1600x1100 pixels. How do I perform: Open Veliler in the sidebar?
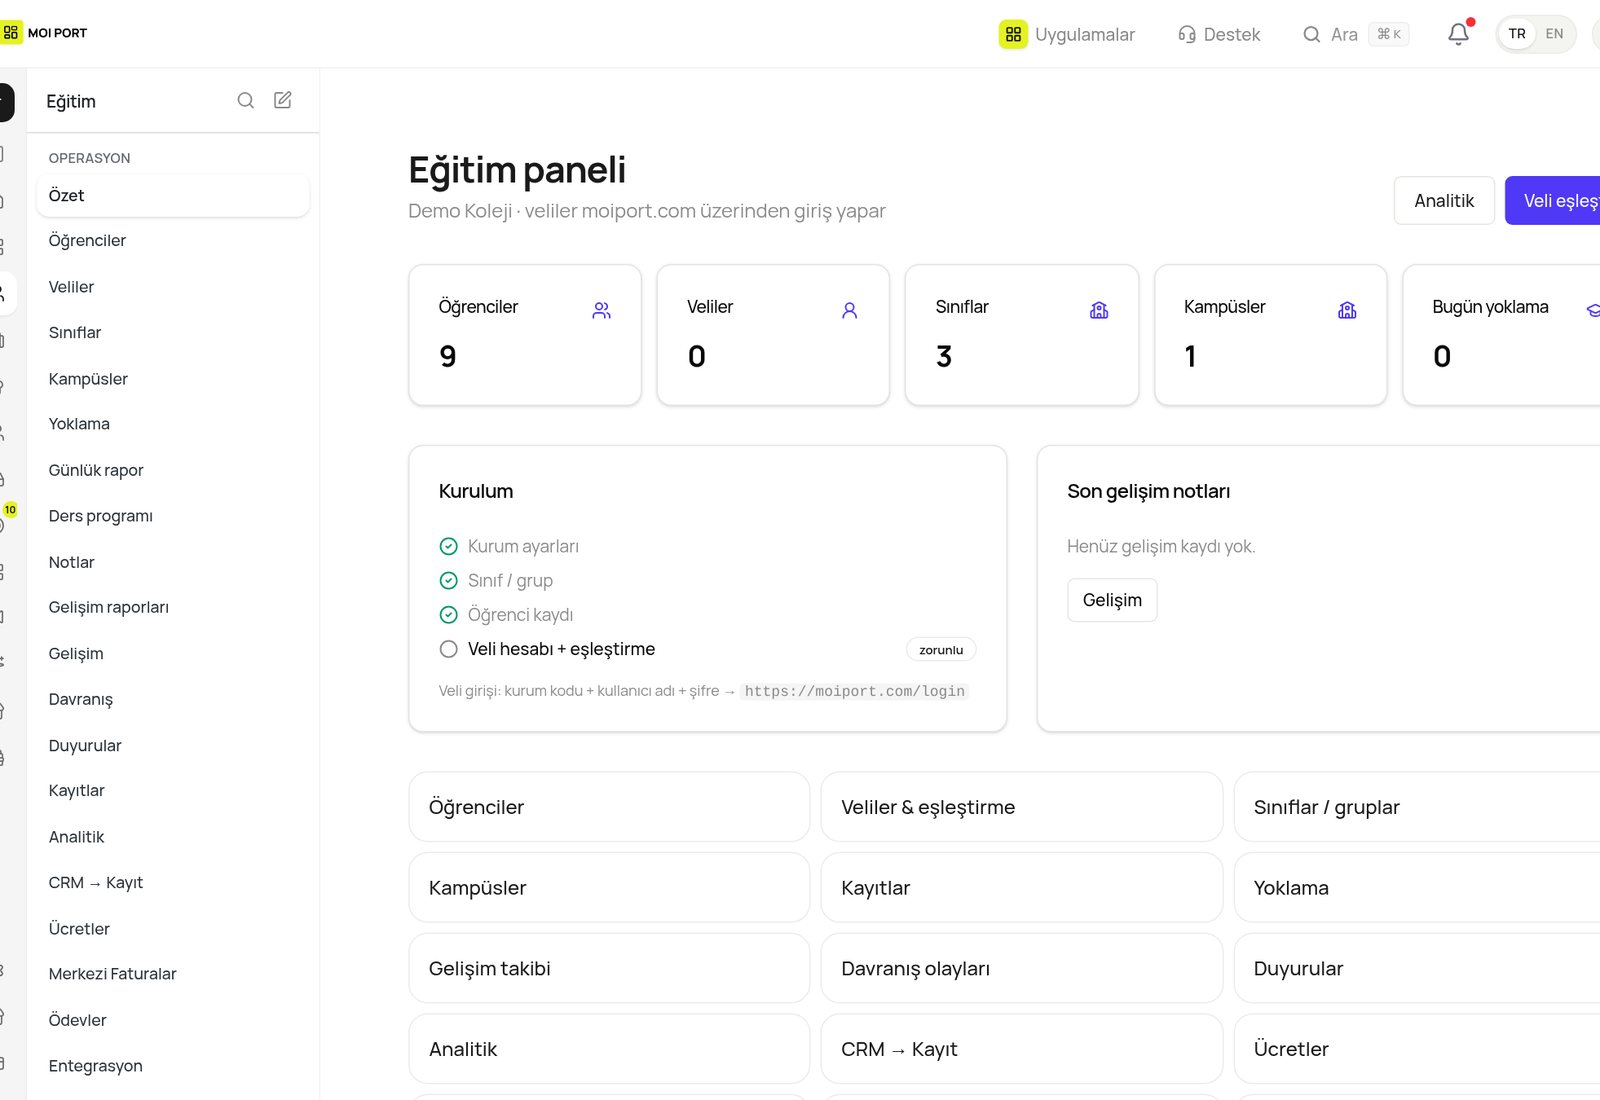click(x=173, y=287)
